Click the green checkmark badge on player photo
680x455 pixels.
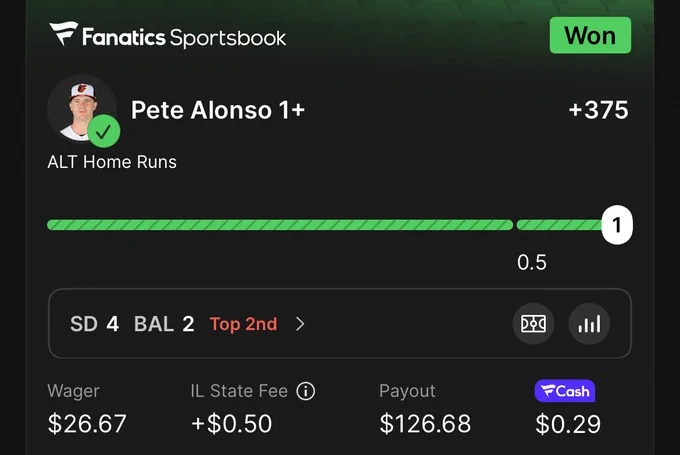point(104,131)
